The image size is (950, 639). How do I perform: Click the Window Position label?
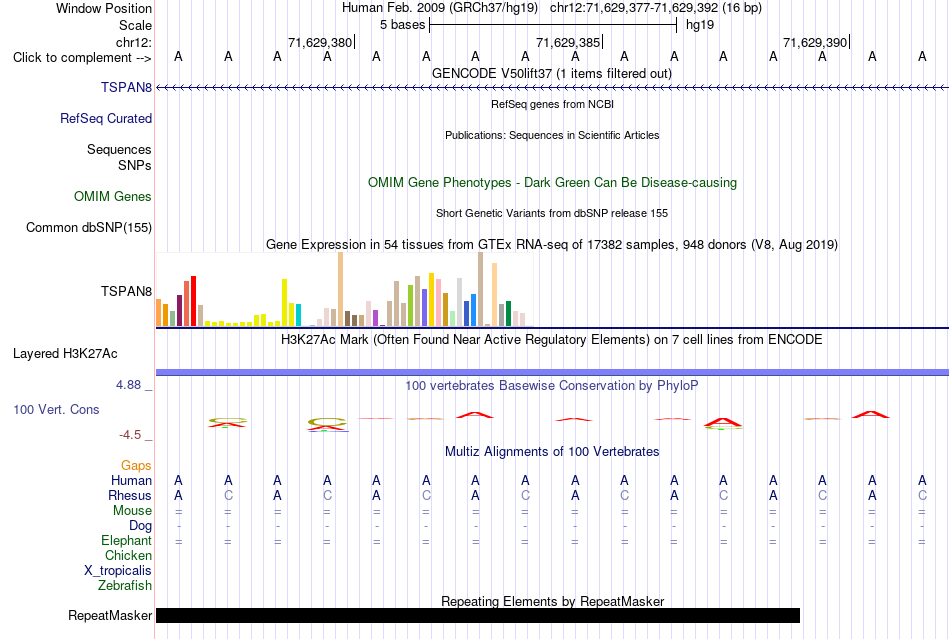click(104, 8)
